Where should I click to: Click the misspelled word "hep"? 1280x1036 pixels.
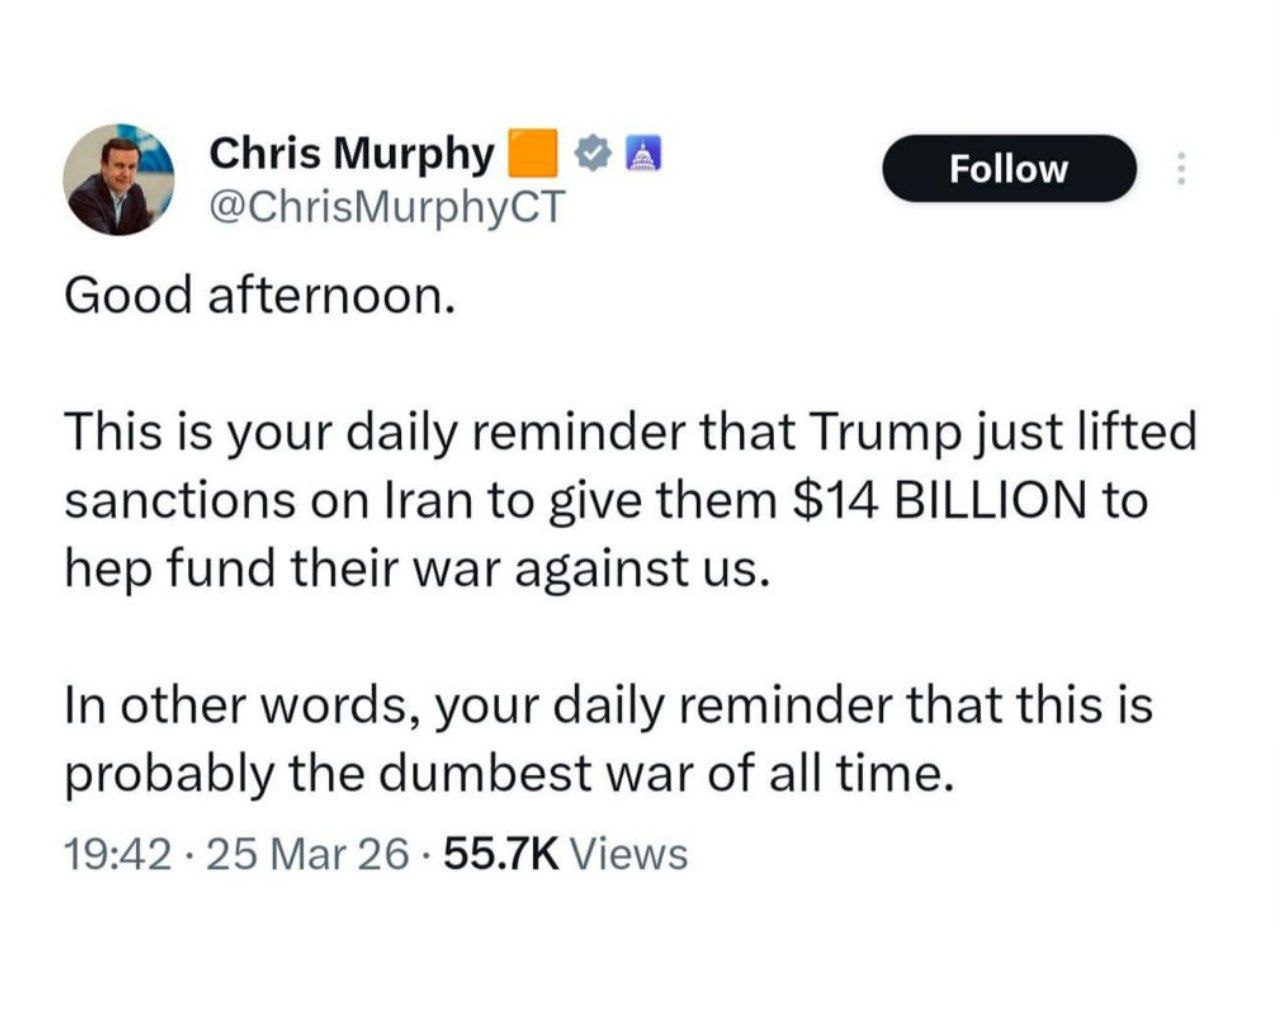(107, 570)
